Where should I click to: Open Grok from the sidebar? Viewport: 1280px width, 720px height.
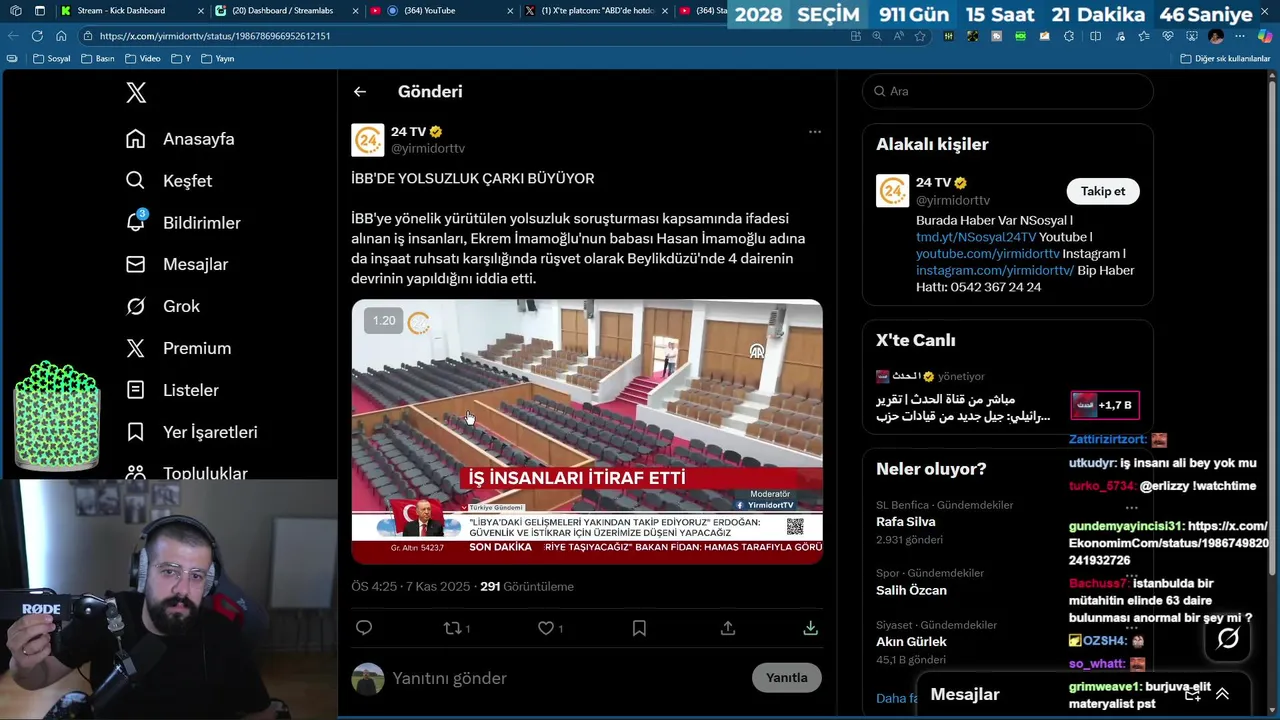click(x=162, y=307)
